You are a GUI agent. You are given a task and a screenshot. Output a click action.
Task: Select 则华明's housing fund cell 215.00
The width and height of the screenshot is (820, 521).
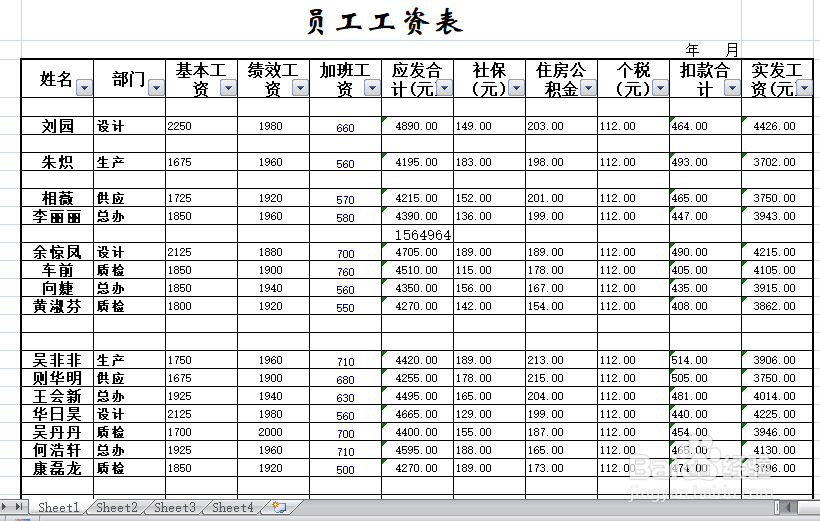pos(561,378)
